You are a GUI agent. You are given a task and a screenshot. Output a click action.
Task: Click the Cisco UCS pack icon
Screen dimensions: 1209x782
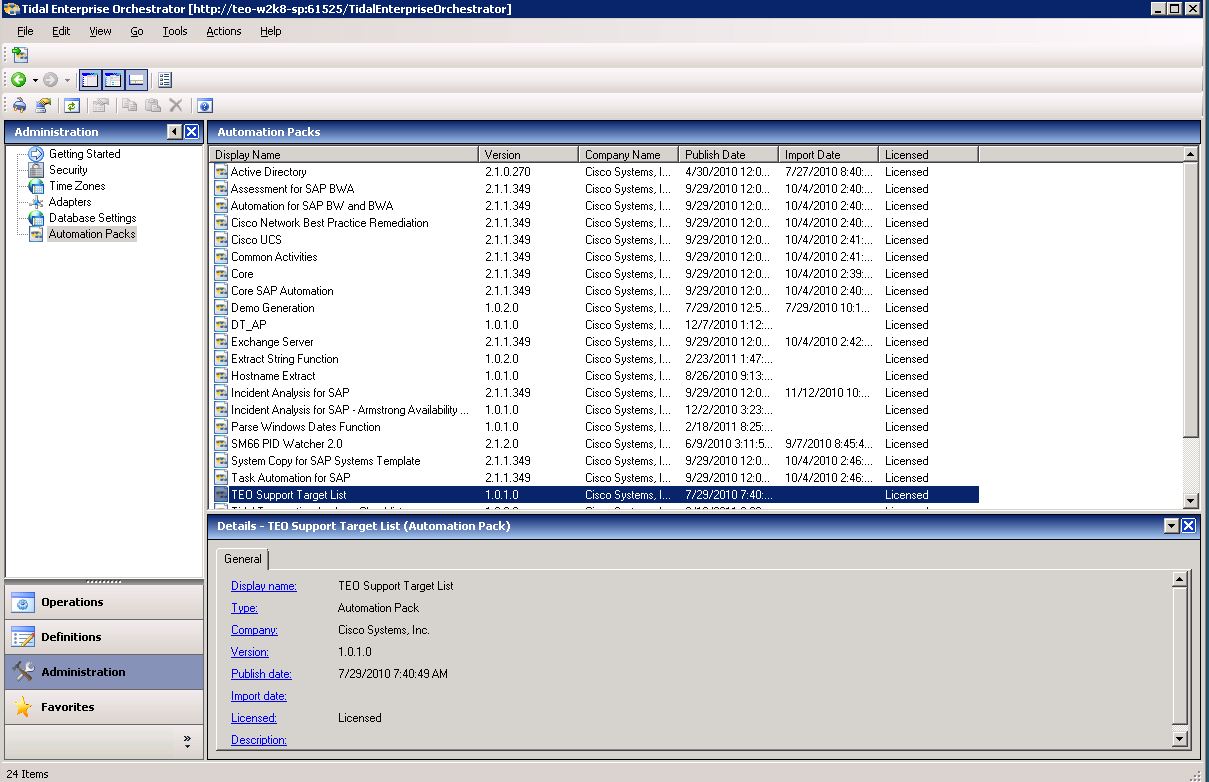pyautogui.click(x=221, y=240)
